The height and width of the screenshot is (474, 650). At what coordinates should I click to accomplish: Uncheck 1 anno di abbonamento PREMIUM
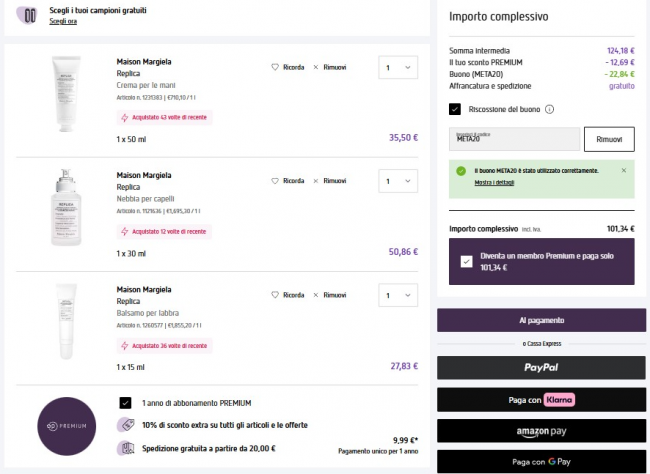125,403
